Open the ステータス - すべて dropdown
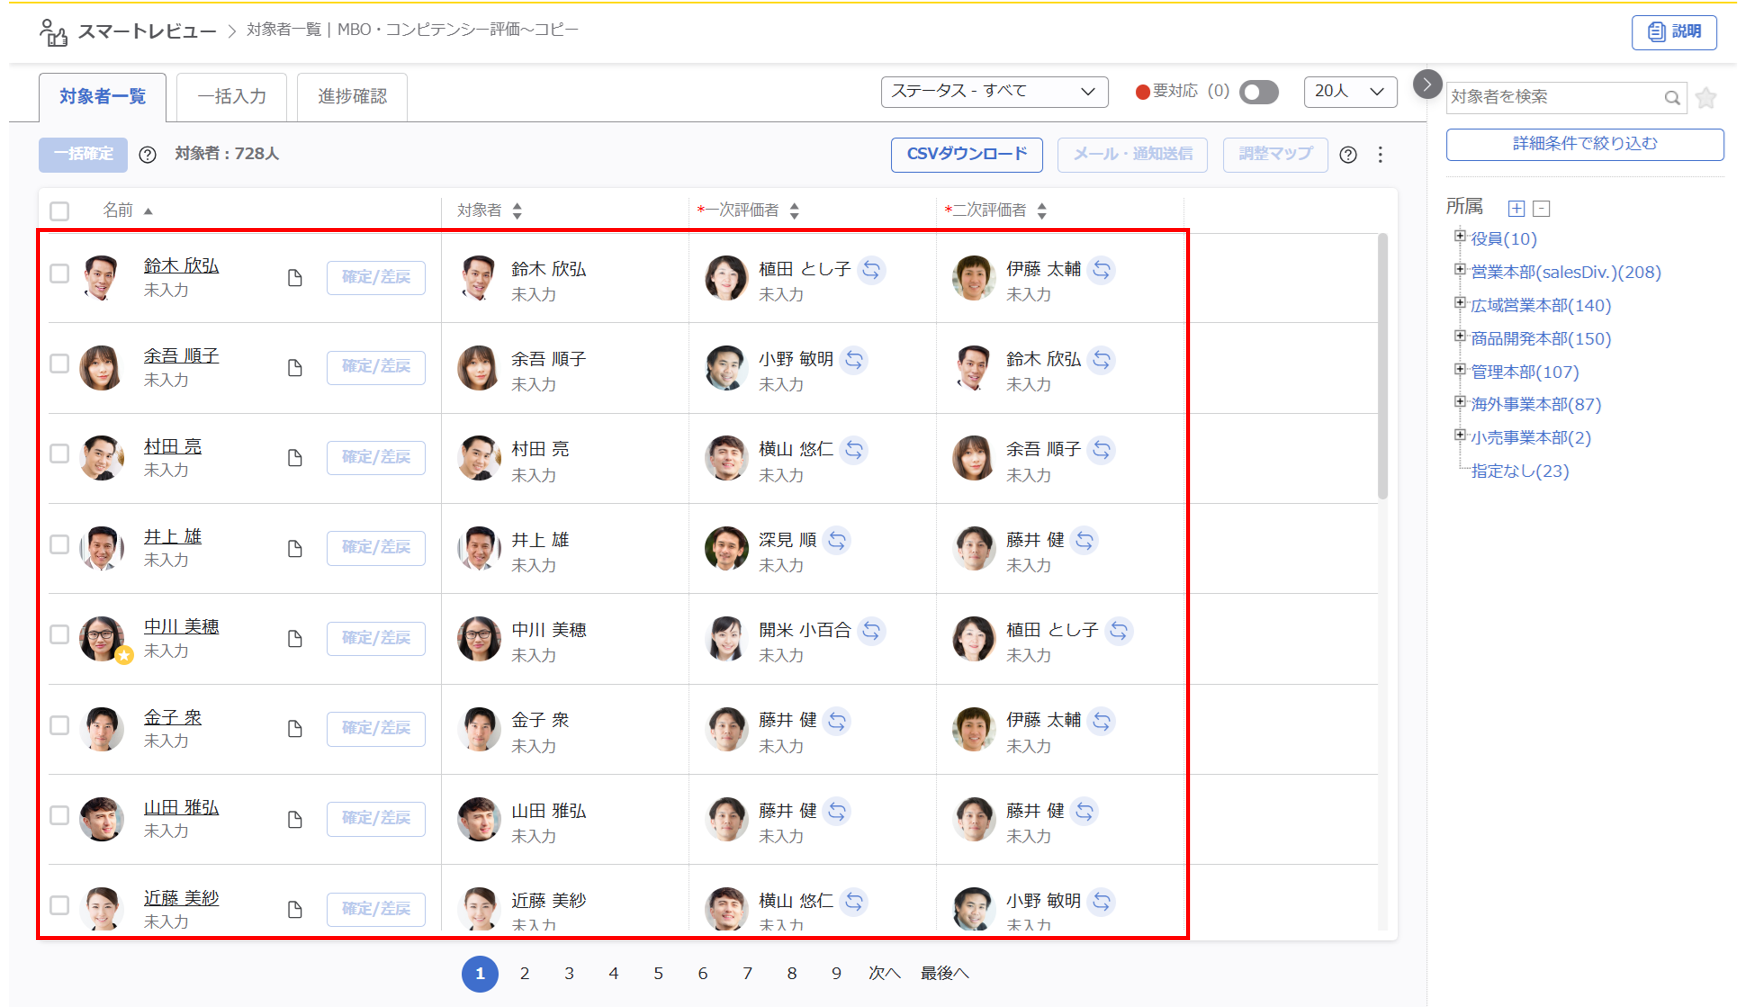Screen dimensions: 1738x1007 click(x=993, y=92)
